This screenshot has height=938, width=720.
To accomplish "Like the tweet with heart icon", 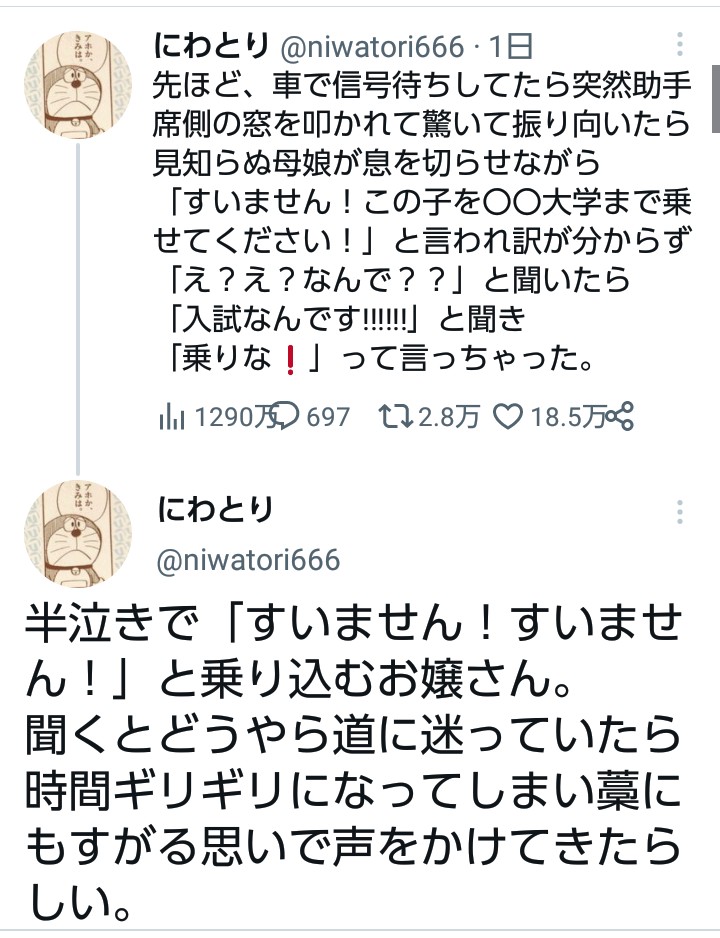I will pos(508,416).
